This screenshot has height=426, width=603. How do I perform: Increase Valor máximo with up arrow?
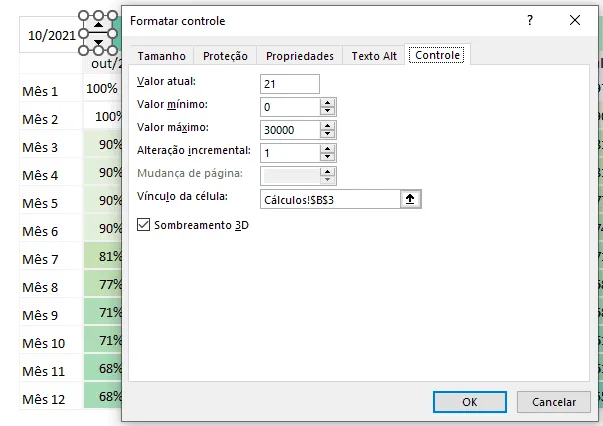point(327,126)
